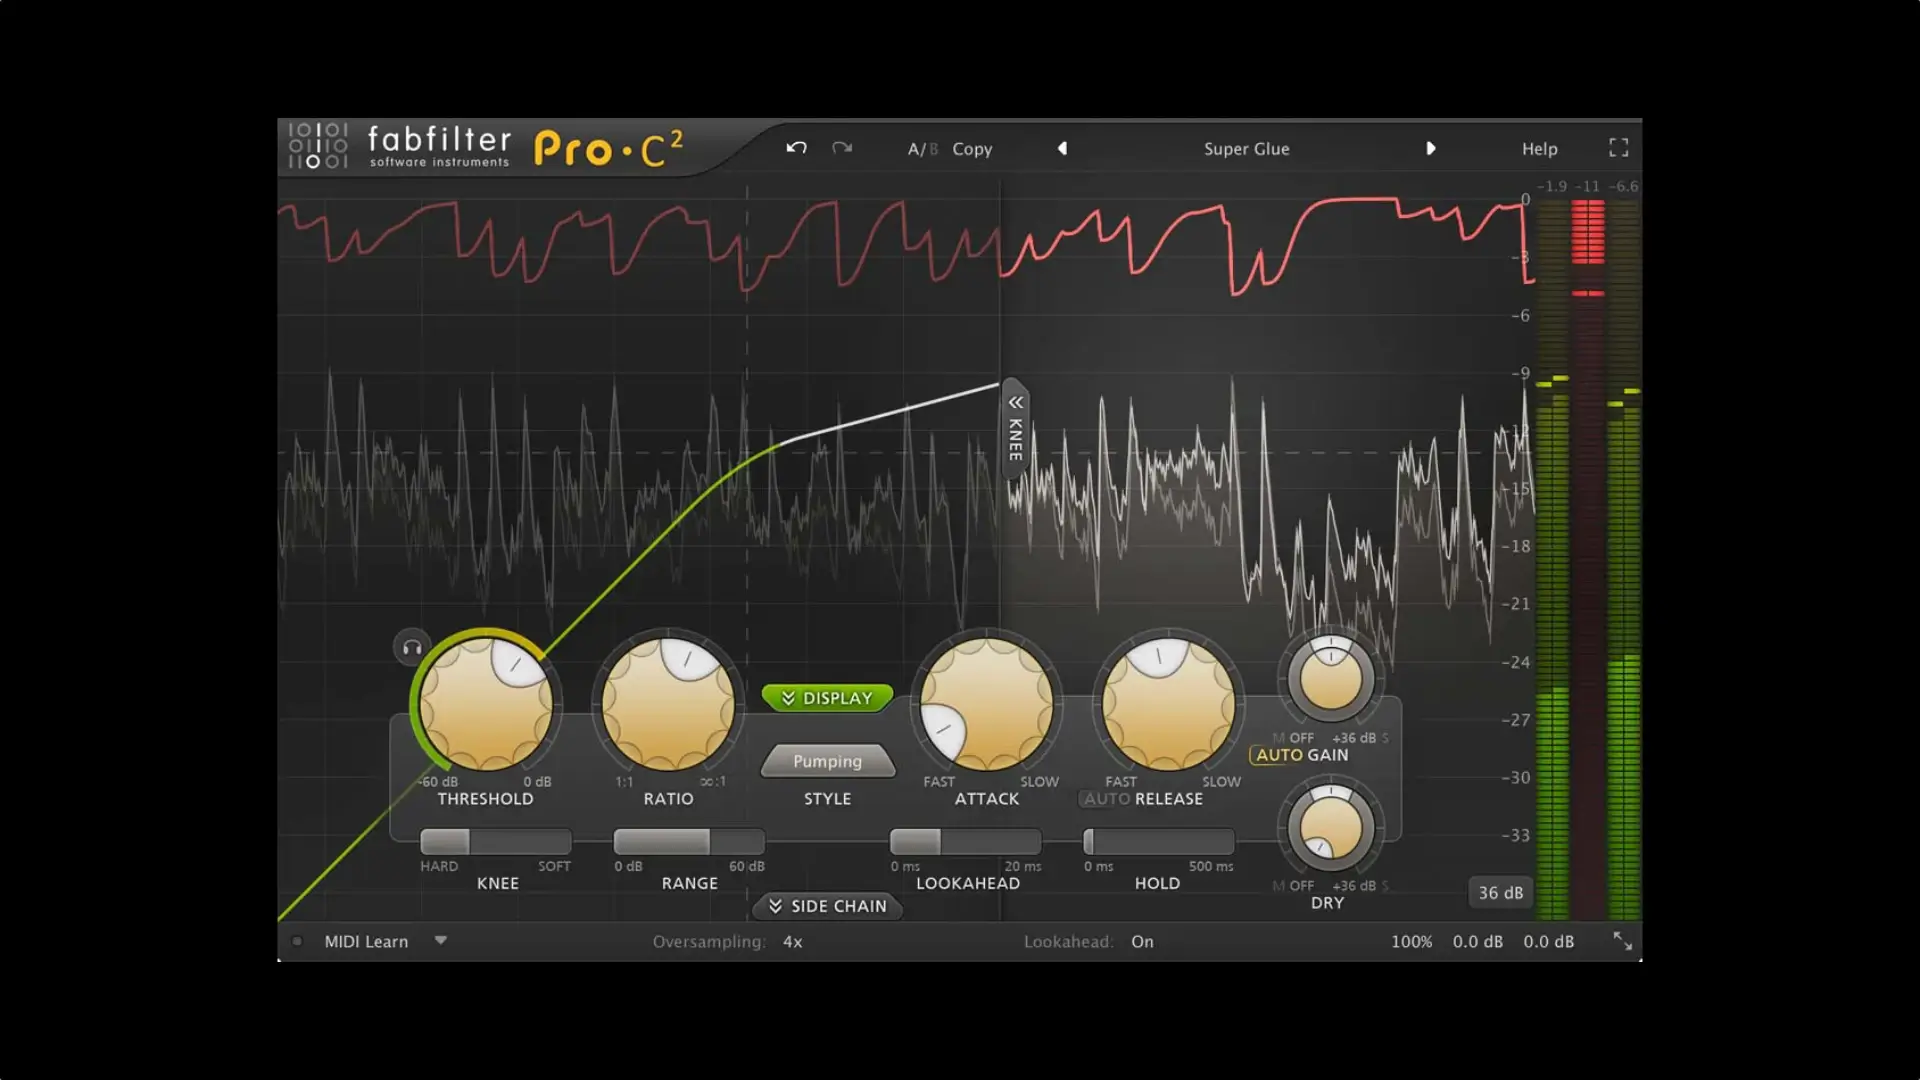Open the Super Glue preset menu
This screenshot has width=1920, height=1080.
pyautogui.click(x=1246, y=148)
